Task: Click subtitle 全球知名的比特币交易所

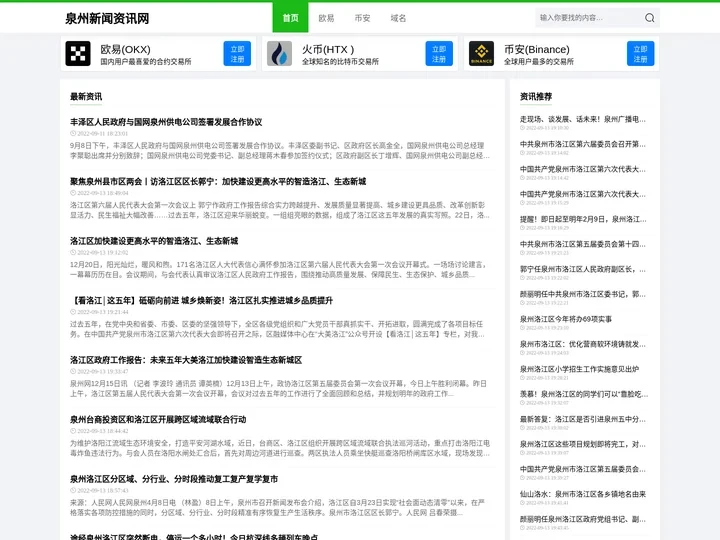Action: click(x=340, y=62)
